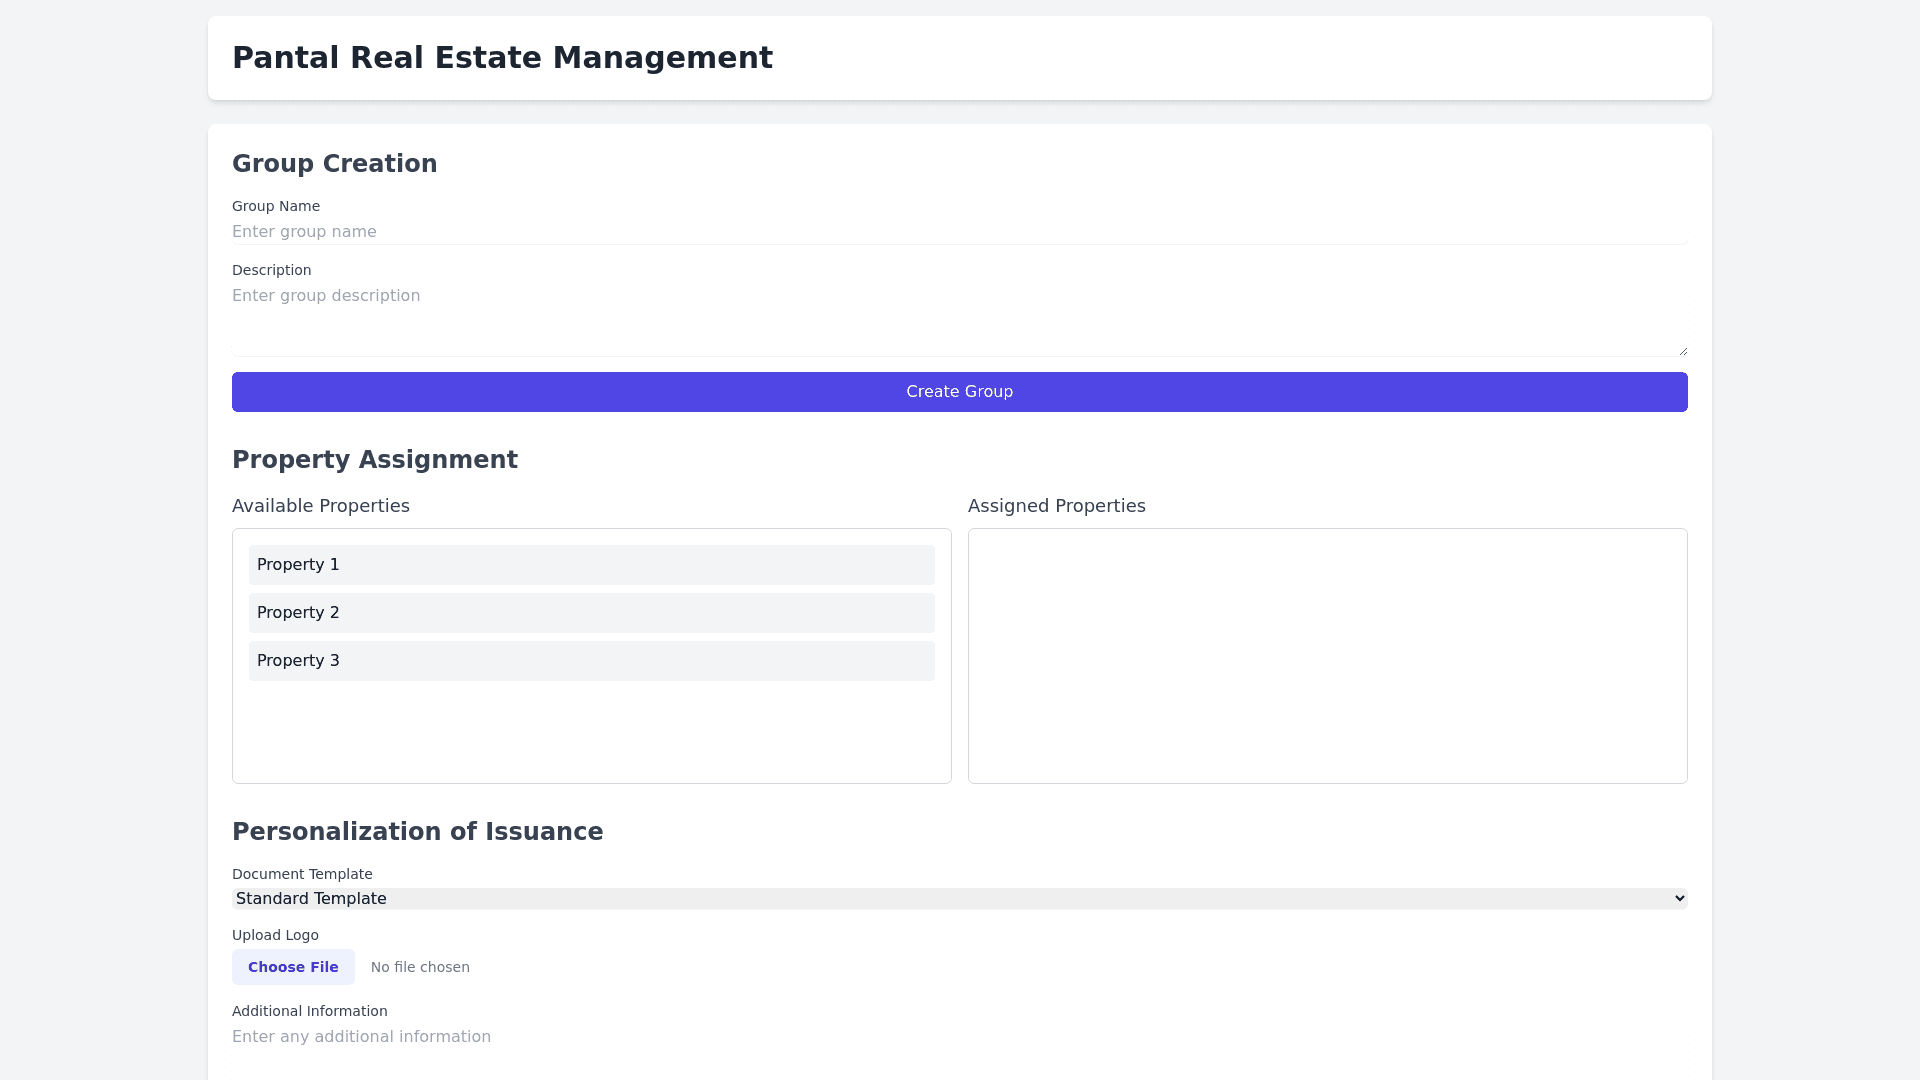Click the Additional Information label

310,1012
